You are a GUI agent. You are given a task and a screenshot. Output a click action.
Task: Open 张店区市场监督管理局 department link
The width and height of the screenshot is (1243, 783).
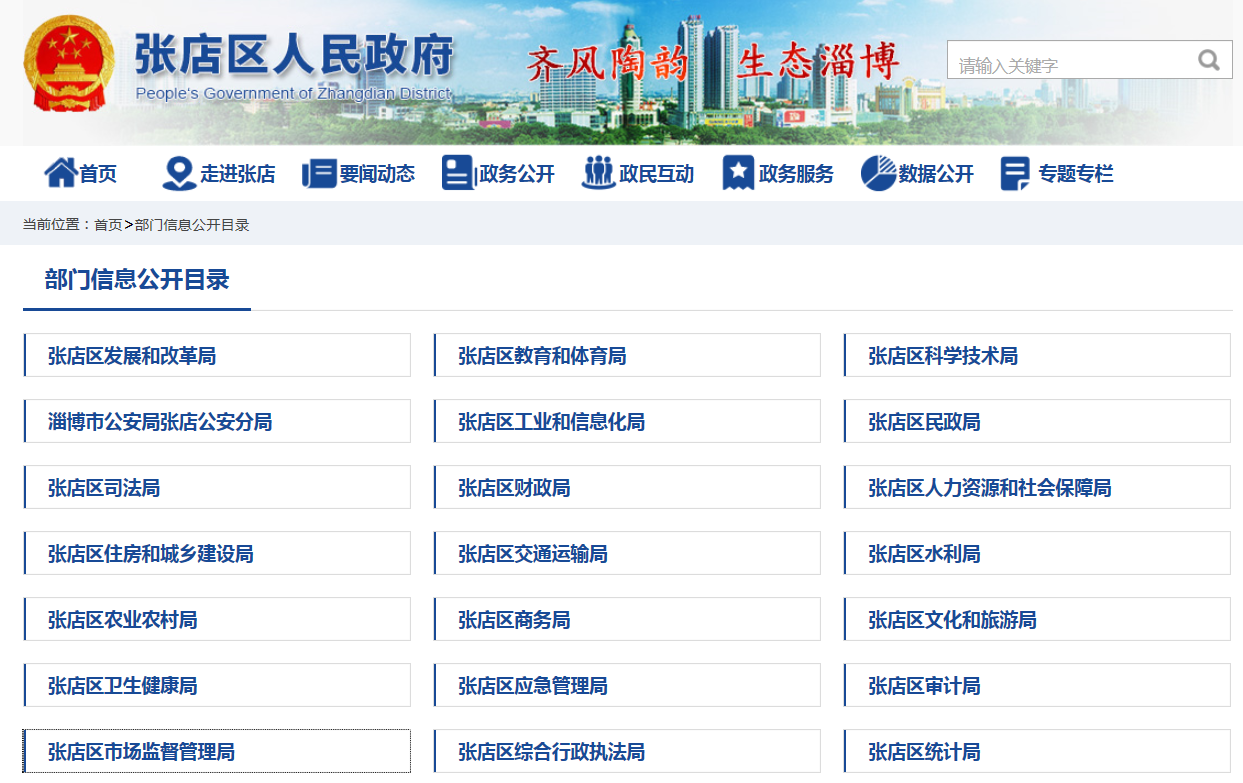141,752
